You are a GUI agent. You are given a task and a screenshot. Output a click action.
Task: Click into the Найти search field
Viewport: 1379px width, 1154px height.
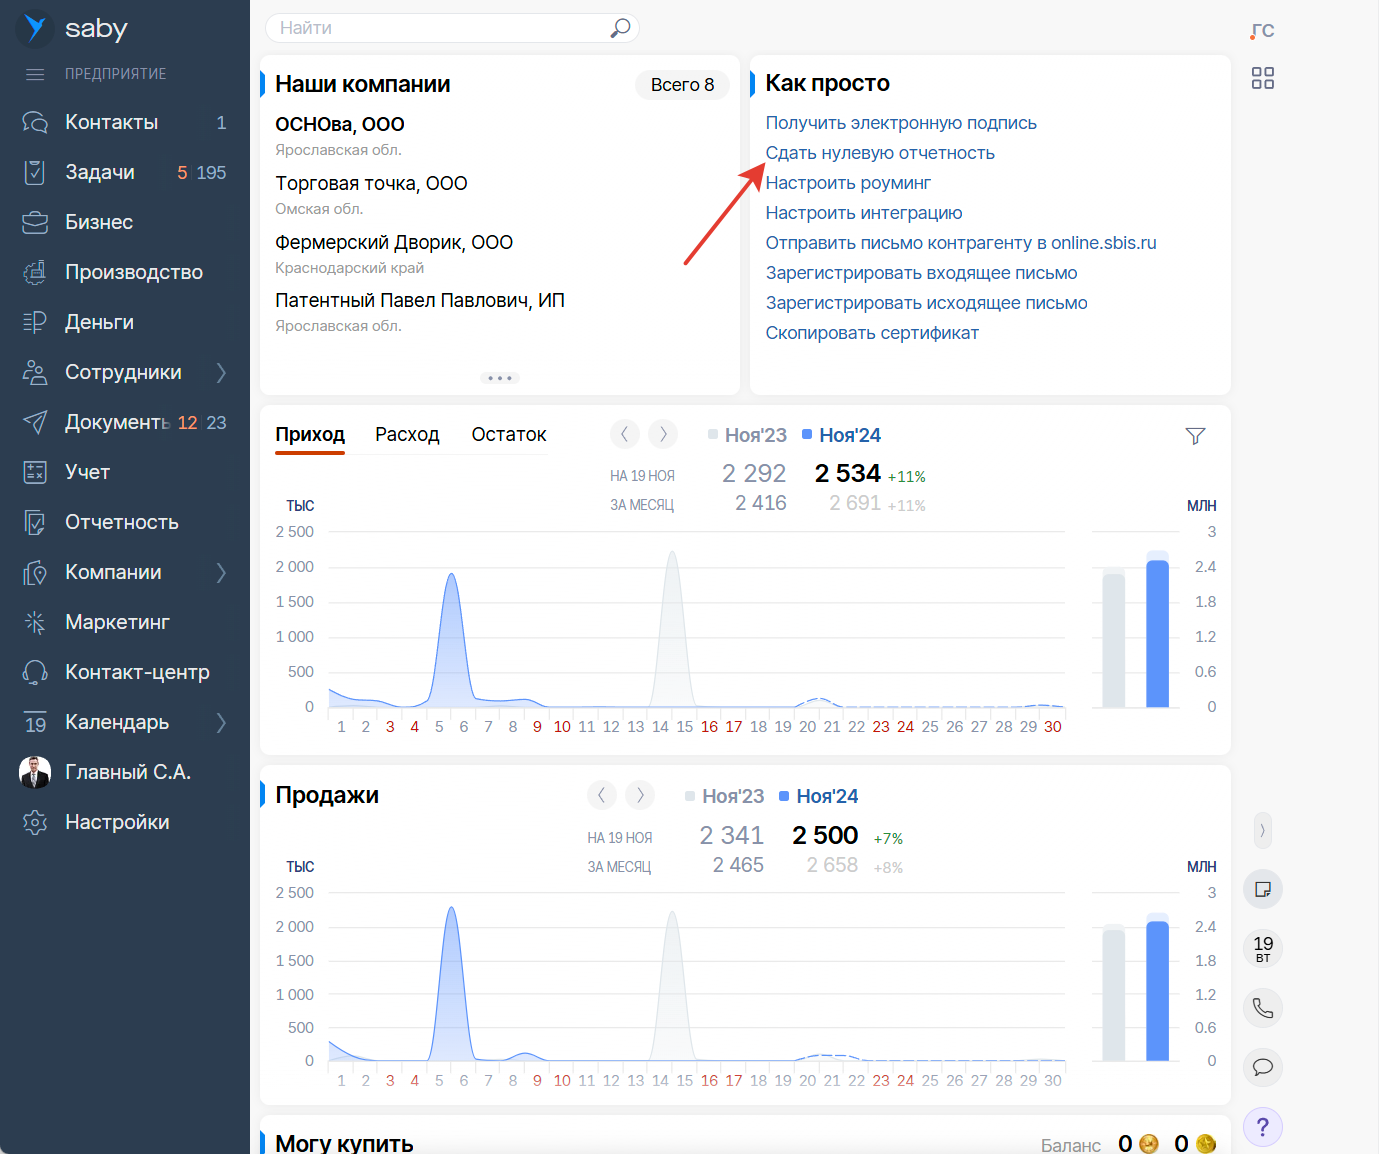[x=440, y=28]
